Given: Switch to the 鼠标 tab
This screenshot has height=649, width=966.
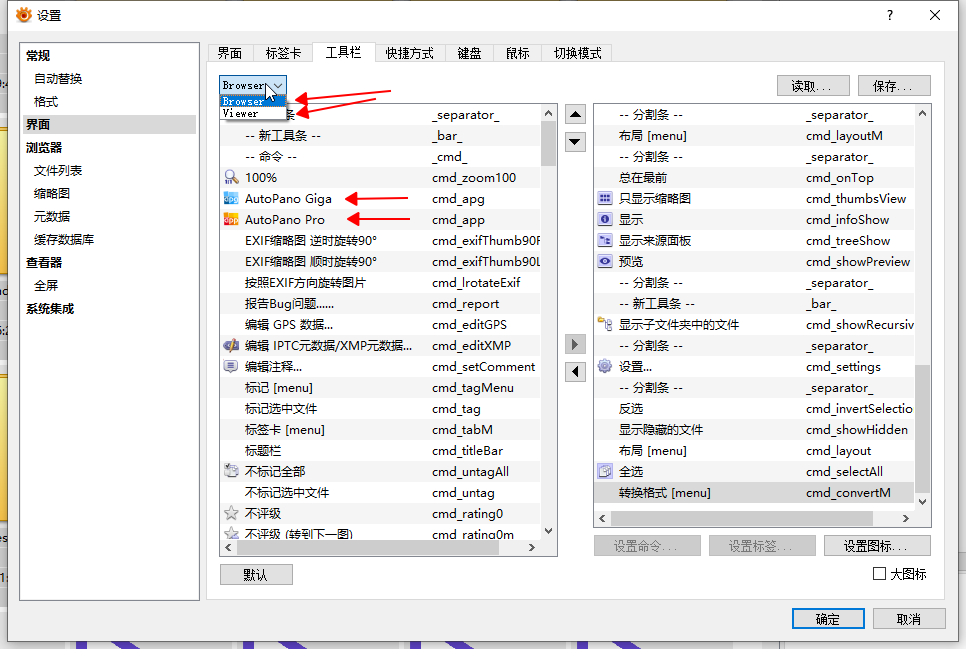Looking at the screenshot, I should [x=518, y=53].
